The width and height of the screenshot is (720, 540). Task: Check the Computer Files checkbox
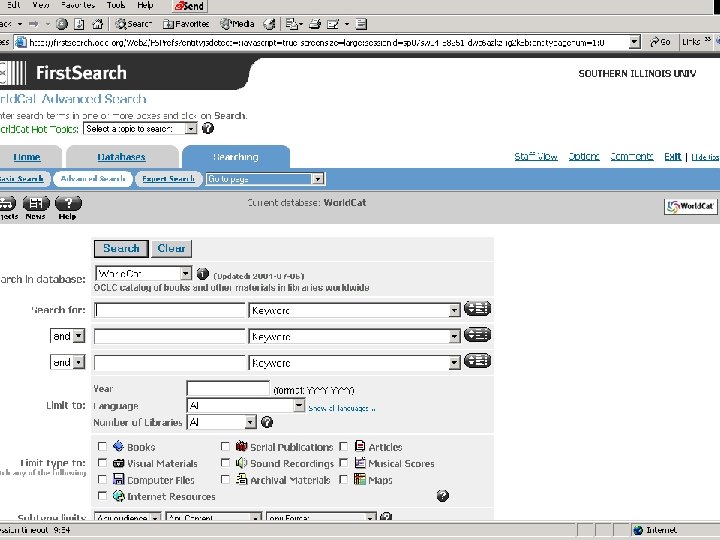[102, 479]
